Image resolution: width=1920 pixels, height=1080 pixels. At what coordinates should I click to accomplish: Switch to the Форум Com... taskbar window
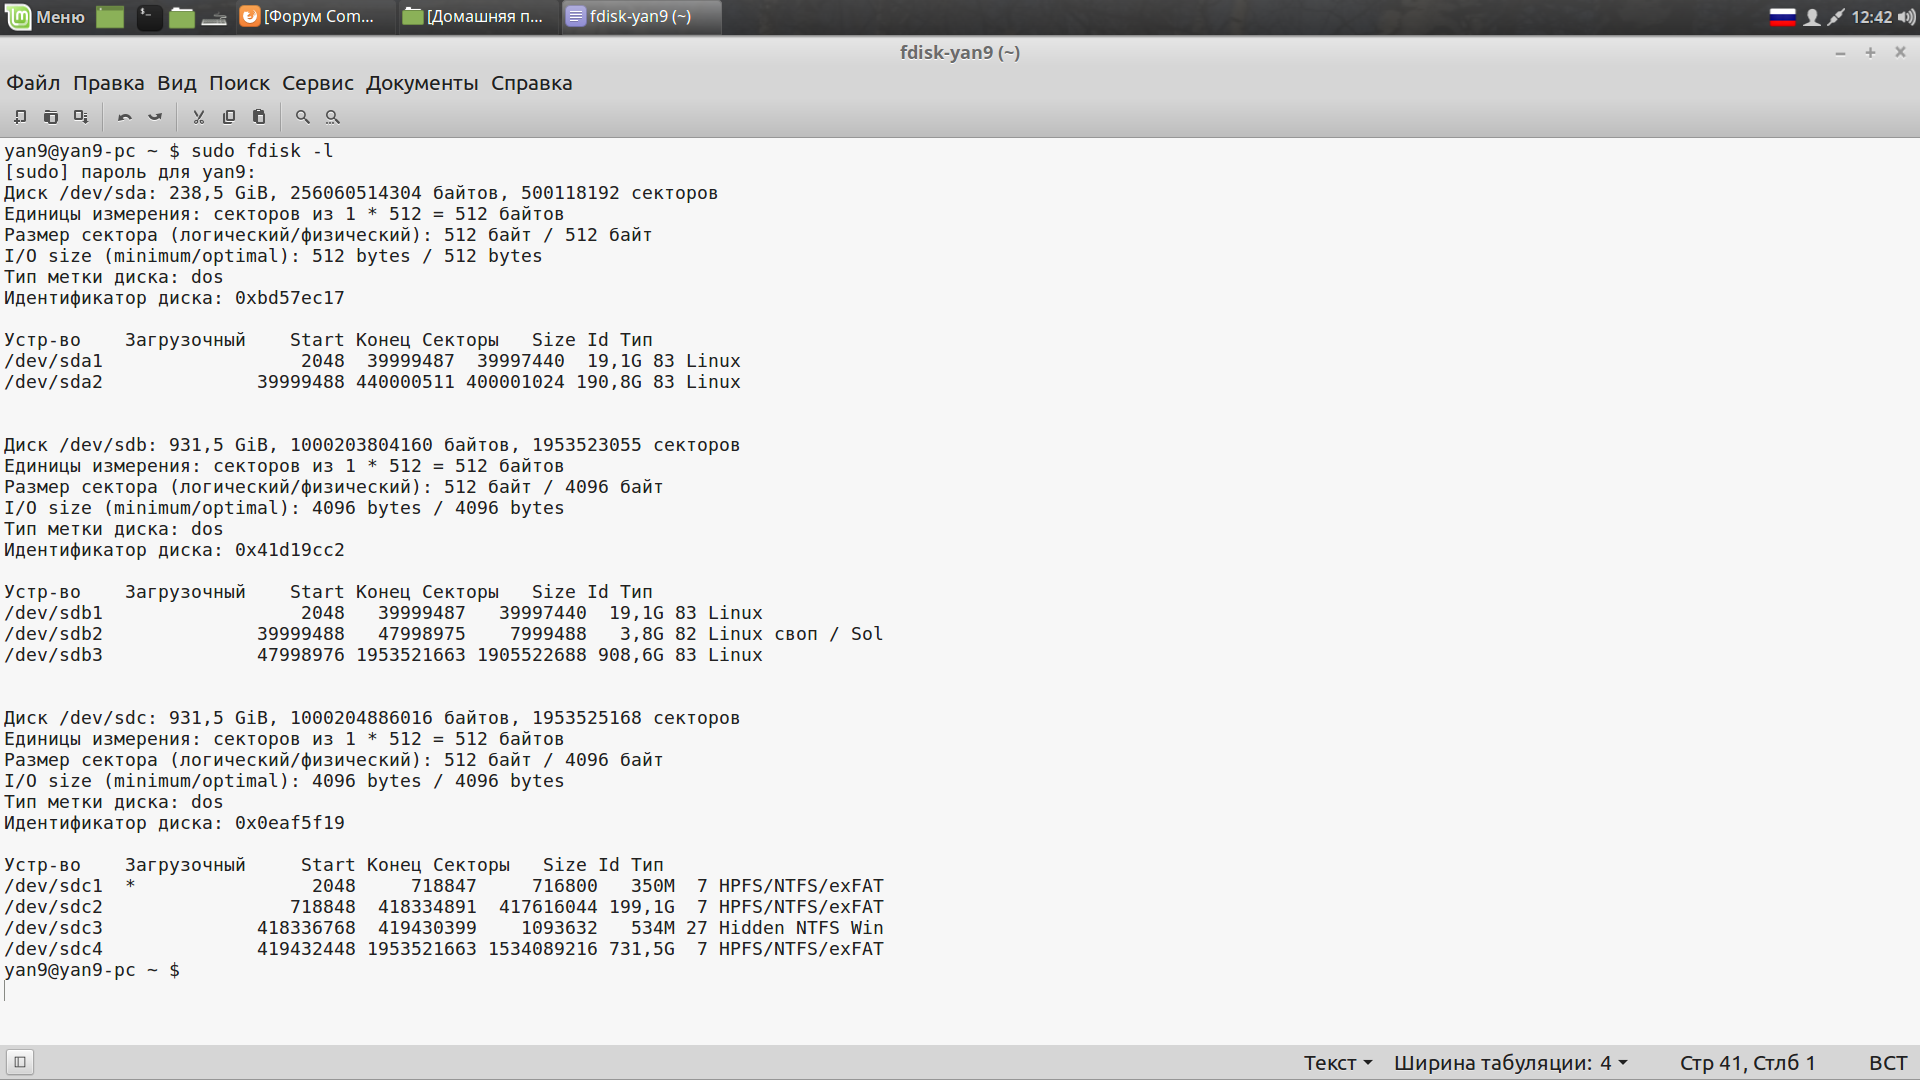(x=308, y=17)
